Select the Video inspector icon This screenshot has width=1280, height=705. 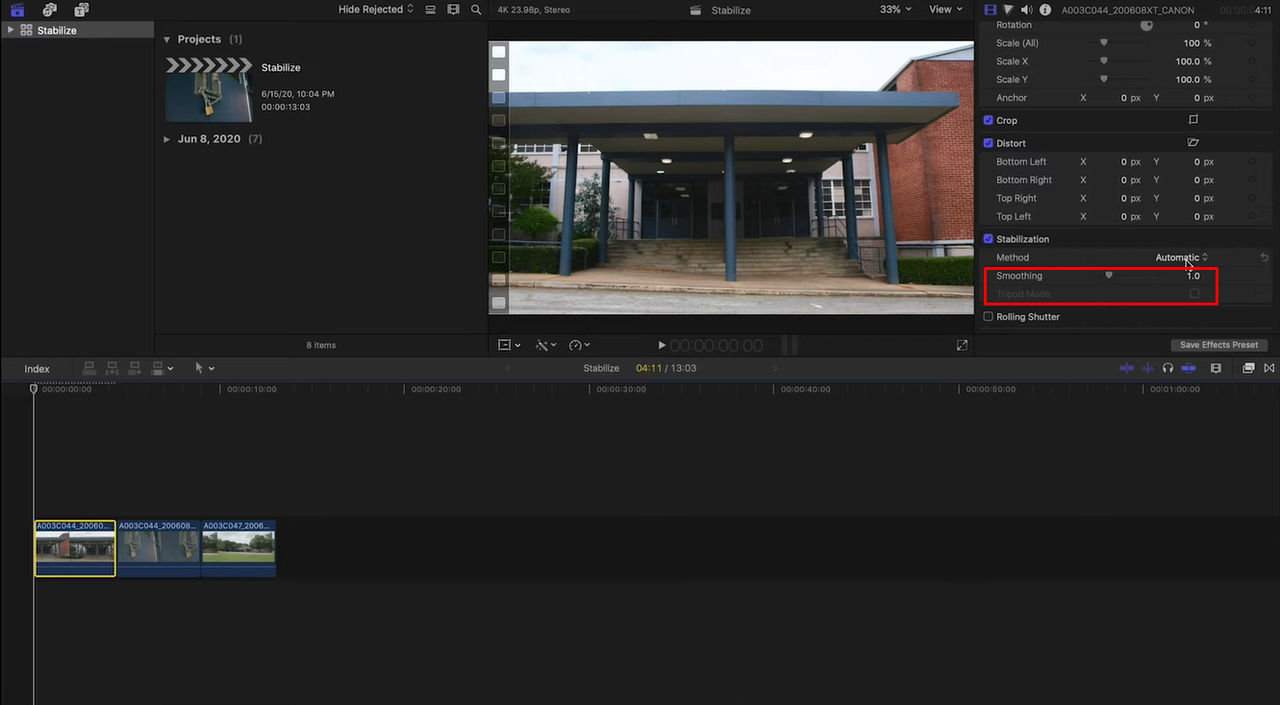click(x=990, y=10)
